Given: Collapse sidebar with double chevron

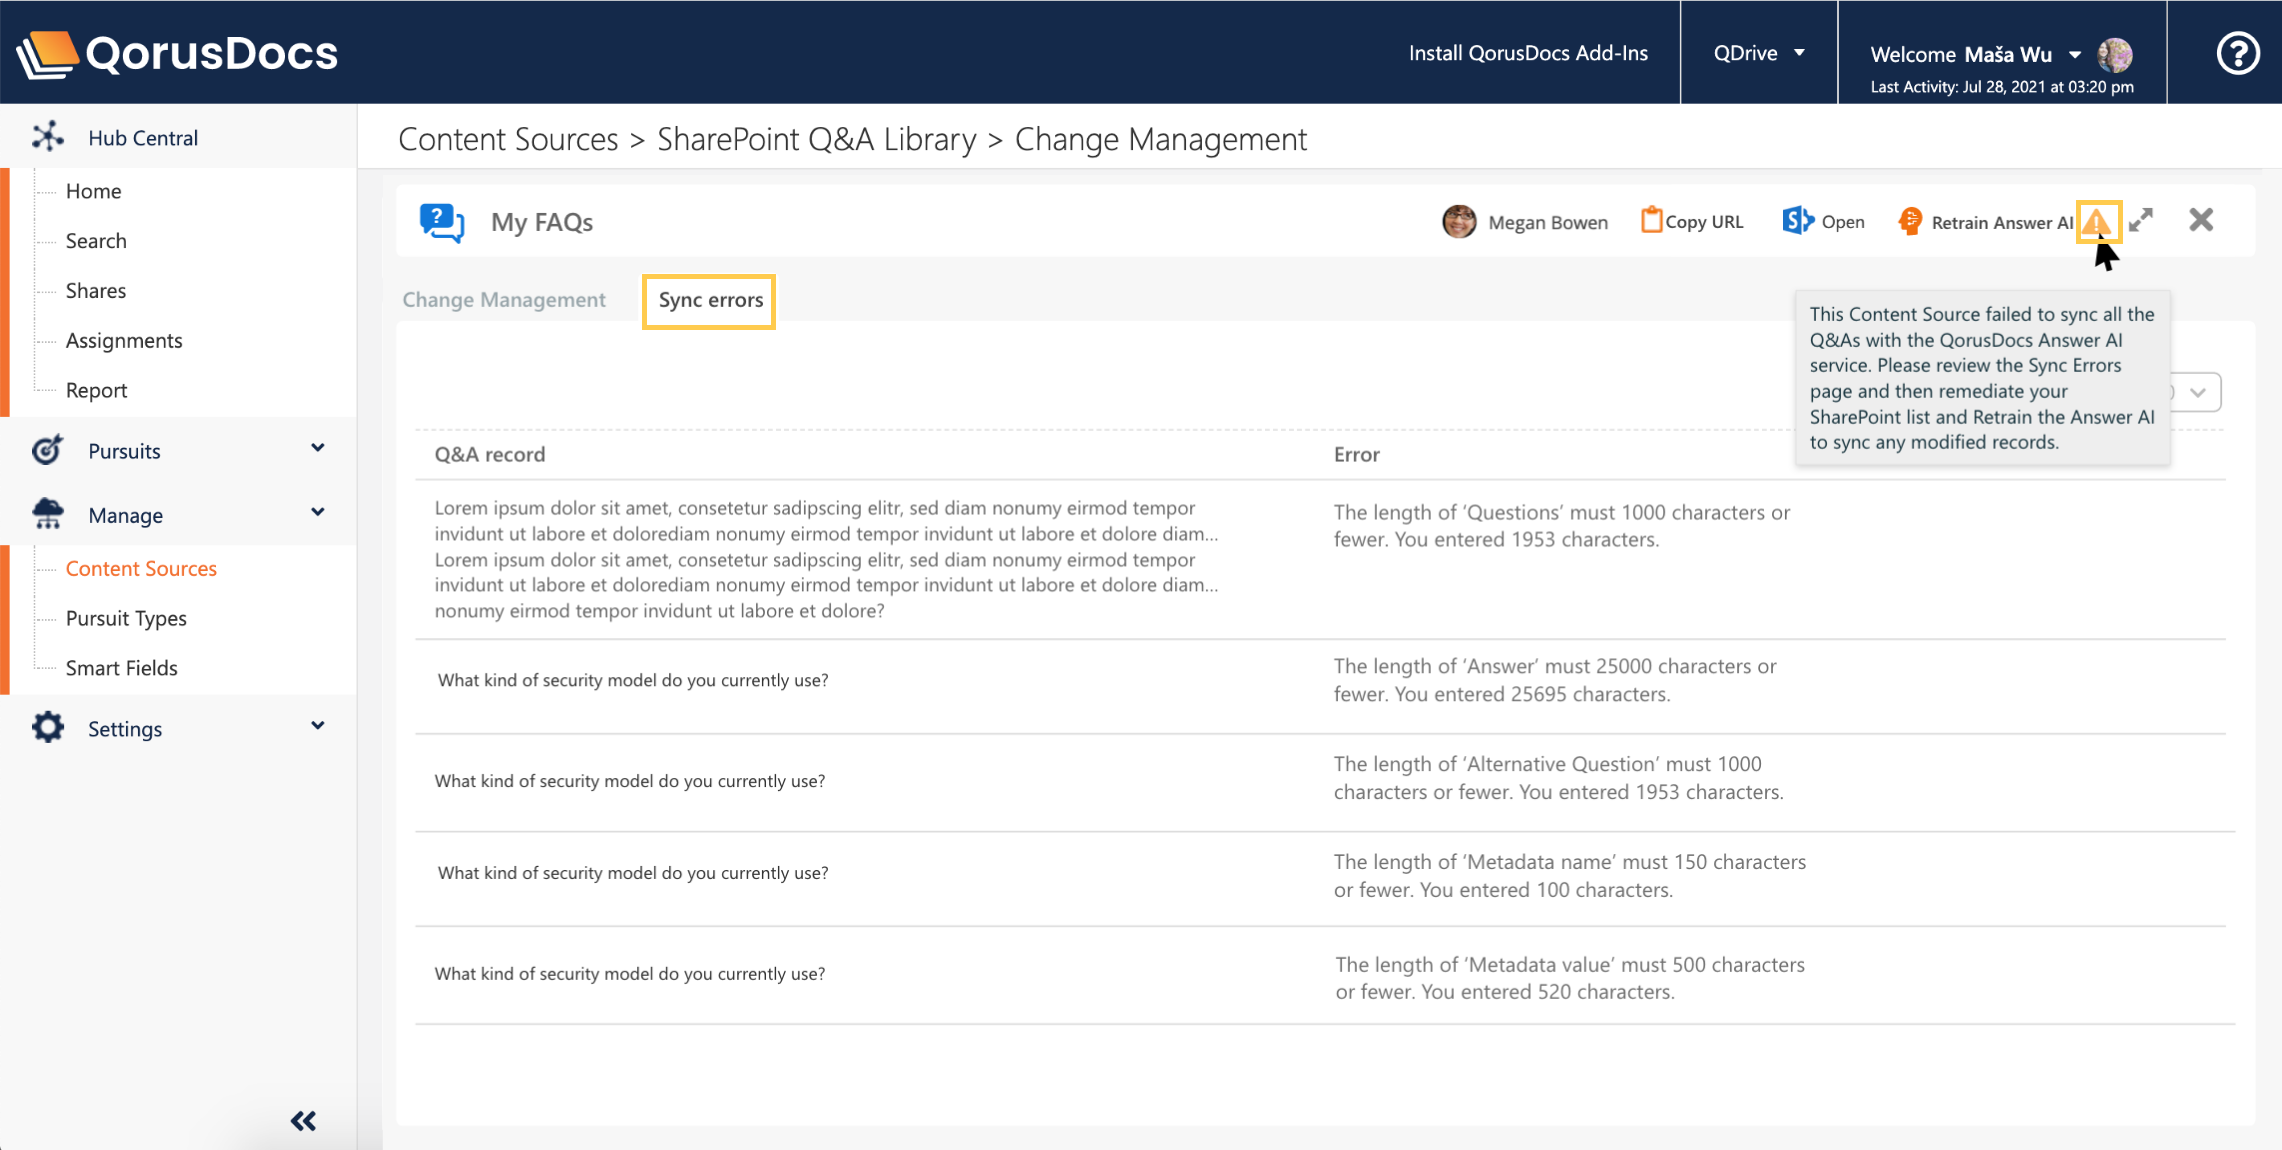Looking at the screenshot, I should tap(303, 1121).
